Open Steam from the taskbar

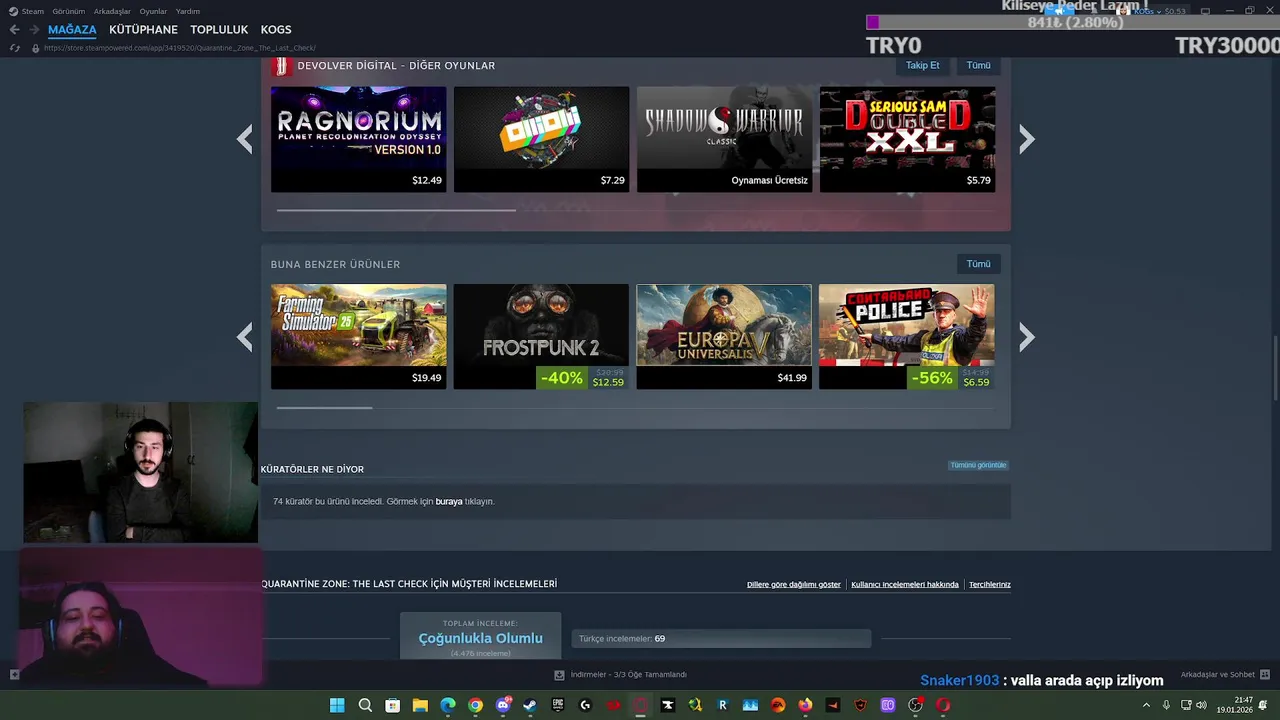tap(530, 705)
